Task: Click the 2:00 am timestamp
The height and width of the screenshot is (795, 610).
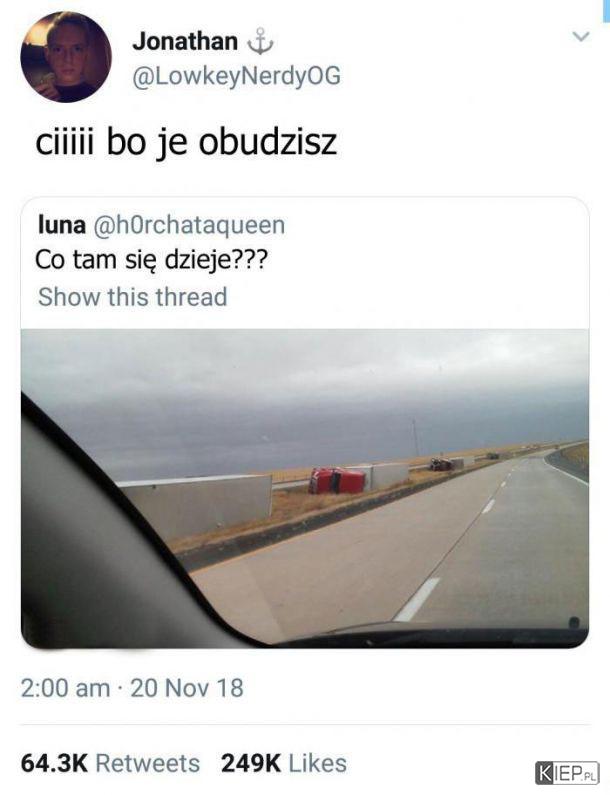Action: coord(65,688)
